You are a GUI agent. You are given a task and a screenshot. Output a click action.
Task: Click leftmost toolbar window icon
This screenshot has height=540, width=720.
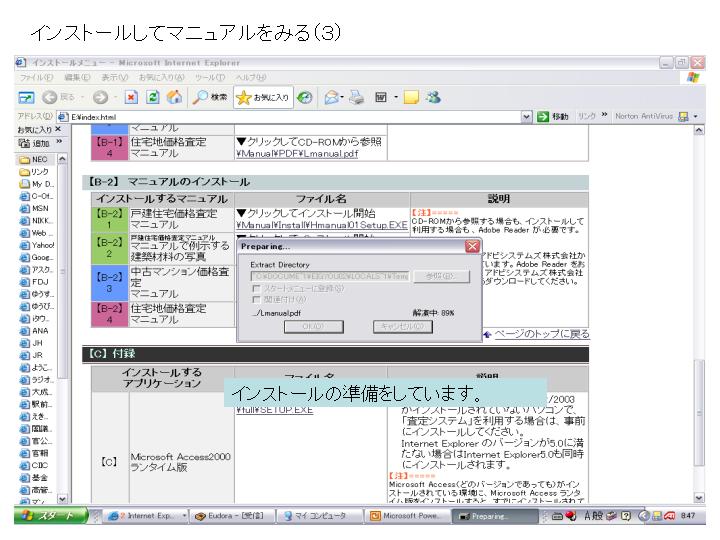coord(26,97)
